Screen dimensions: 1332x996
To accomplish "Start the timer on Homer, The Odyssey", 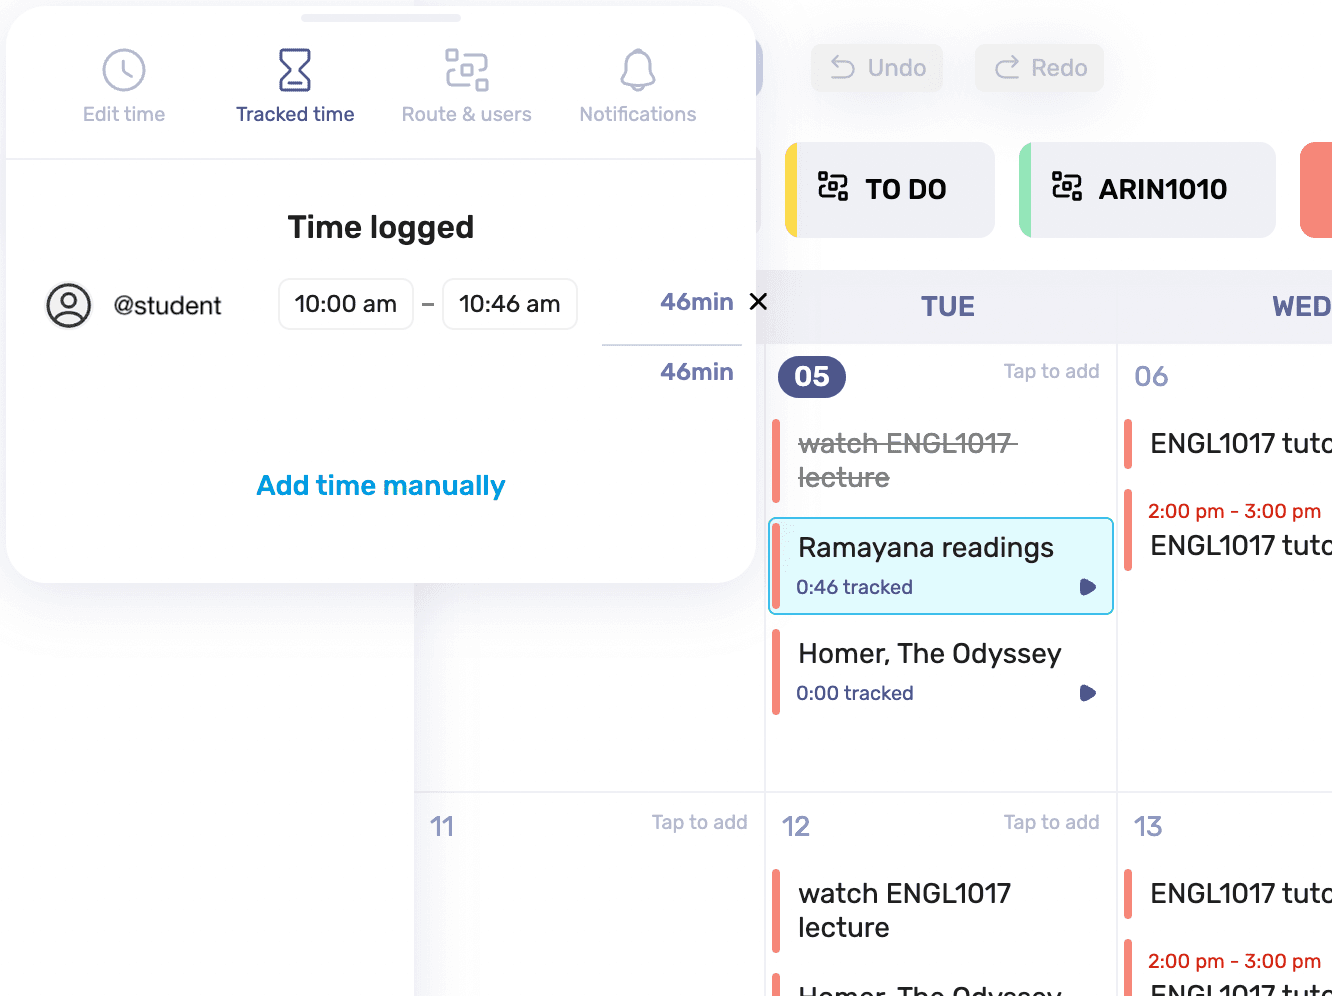I will point(1088,693).
